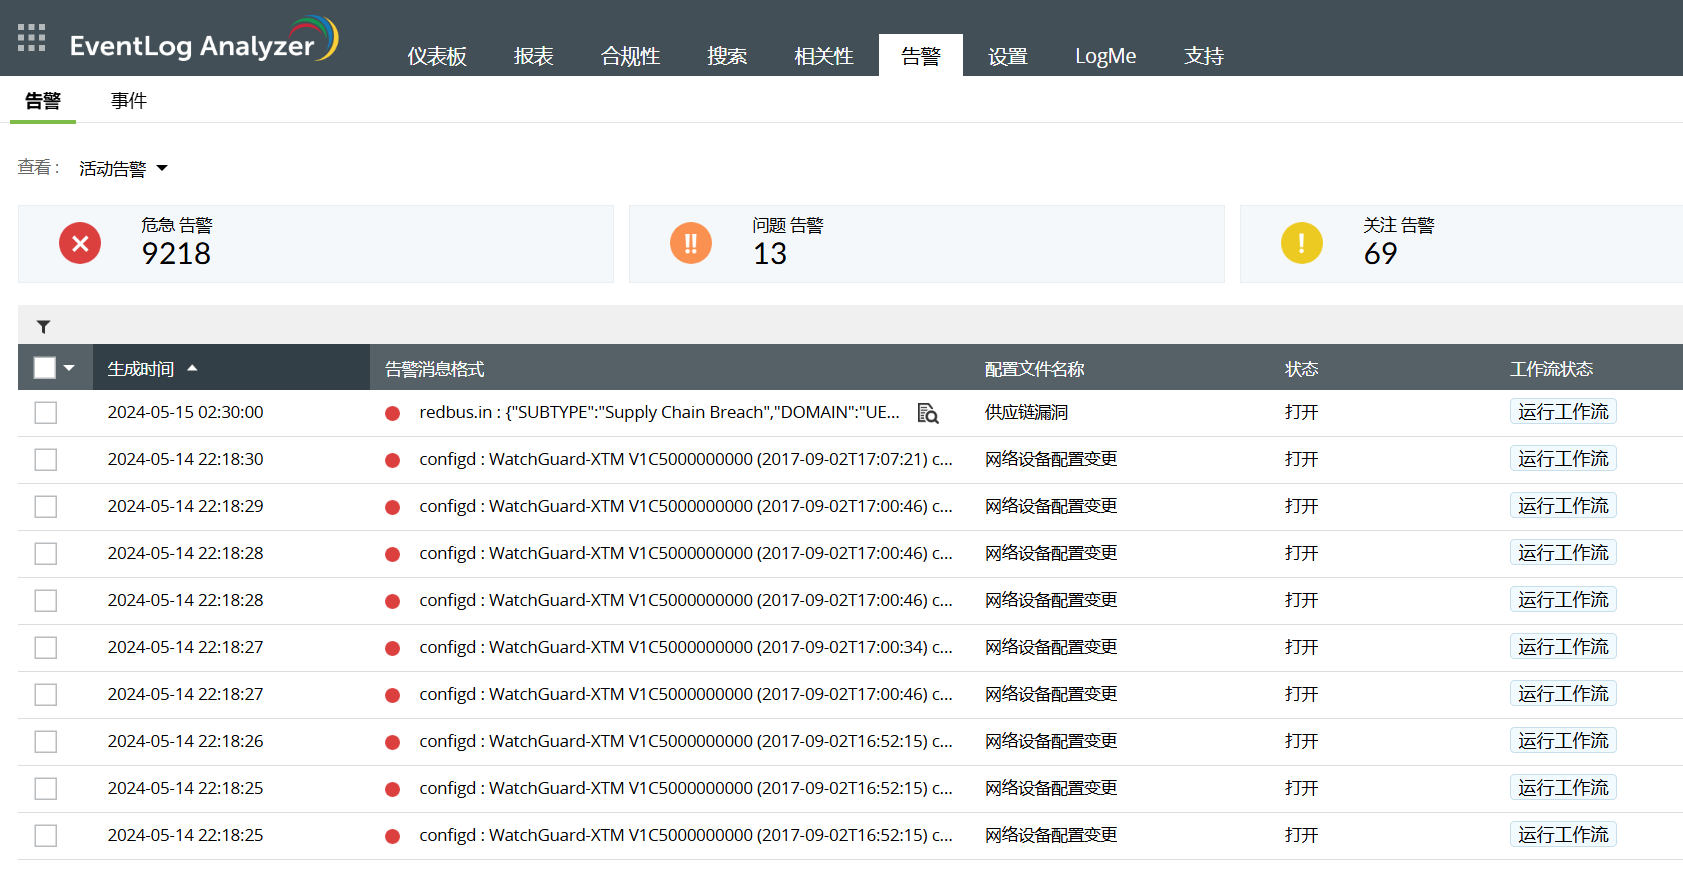Viewport: 1683px width, 882px height.
Task: View log details icon for redbus.in alert
Action: [x=928, y=413]
